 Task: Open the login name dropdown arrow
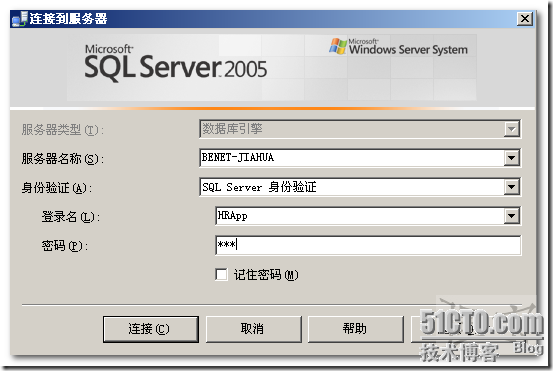[511, 216]
